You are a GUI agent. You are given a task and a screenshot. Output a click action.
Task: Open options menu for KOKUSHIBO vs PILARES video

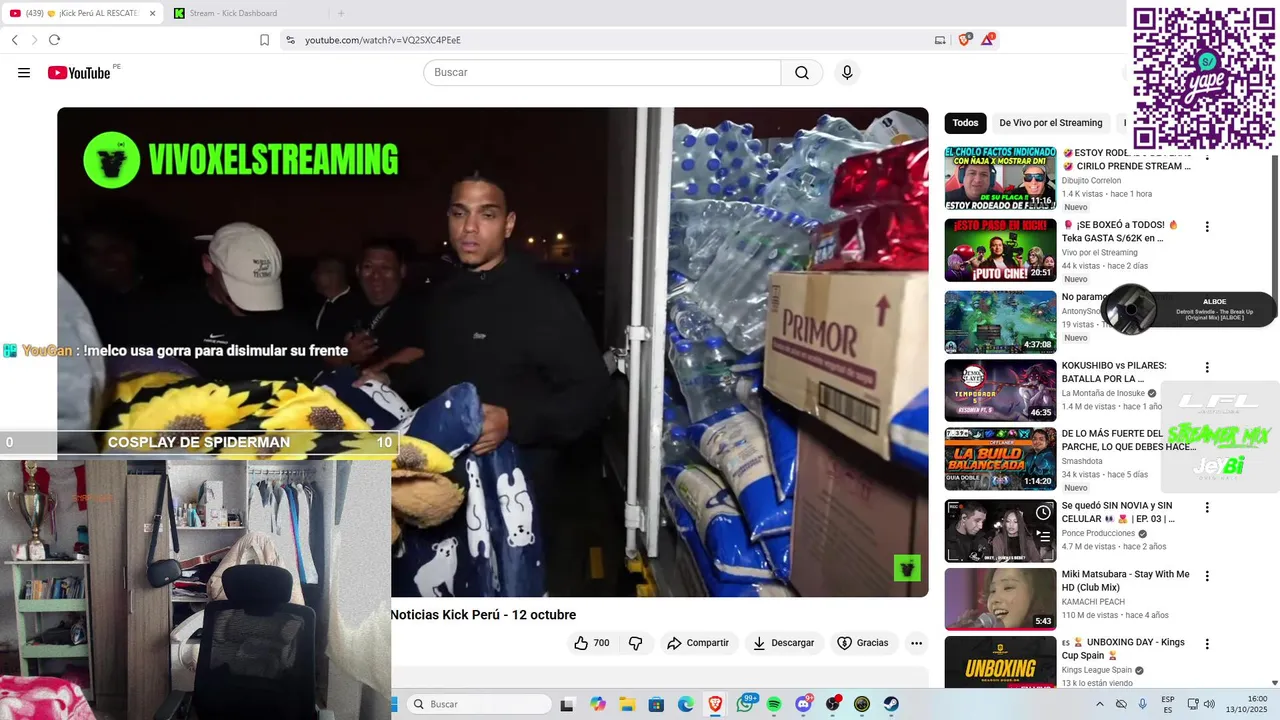tap(1207, 368)
